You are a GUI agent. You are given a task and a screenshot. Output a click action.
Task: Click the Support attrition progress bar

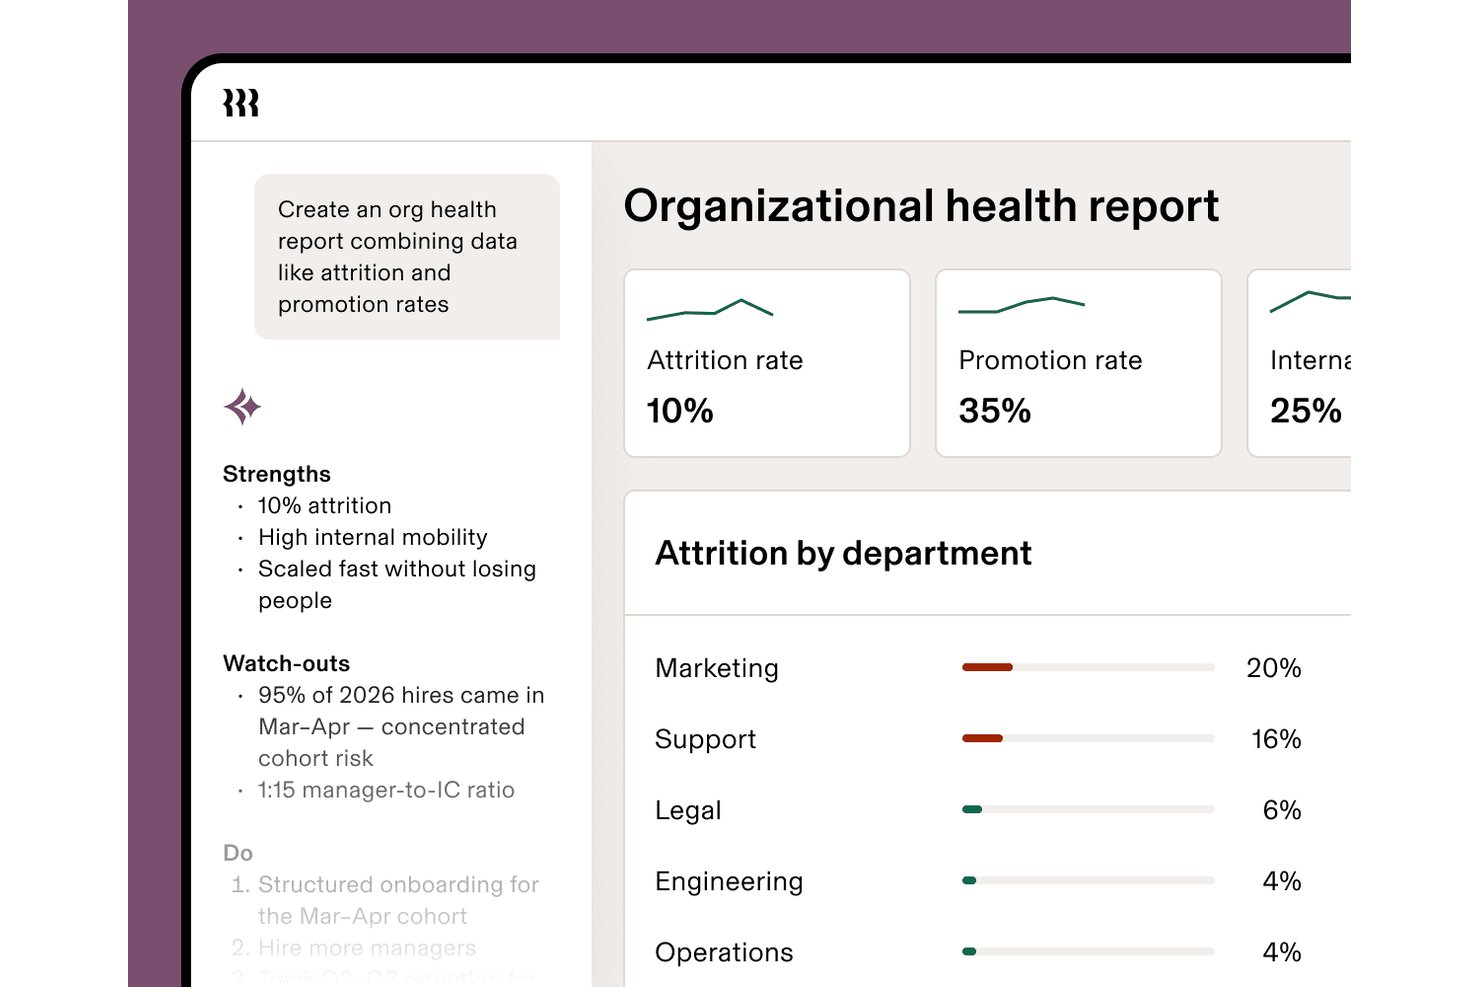point(1088,738)
